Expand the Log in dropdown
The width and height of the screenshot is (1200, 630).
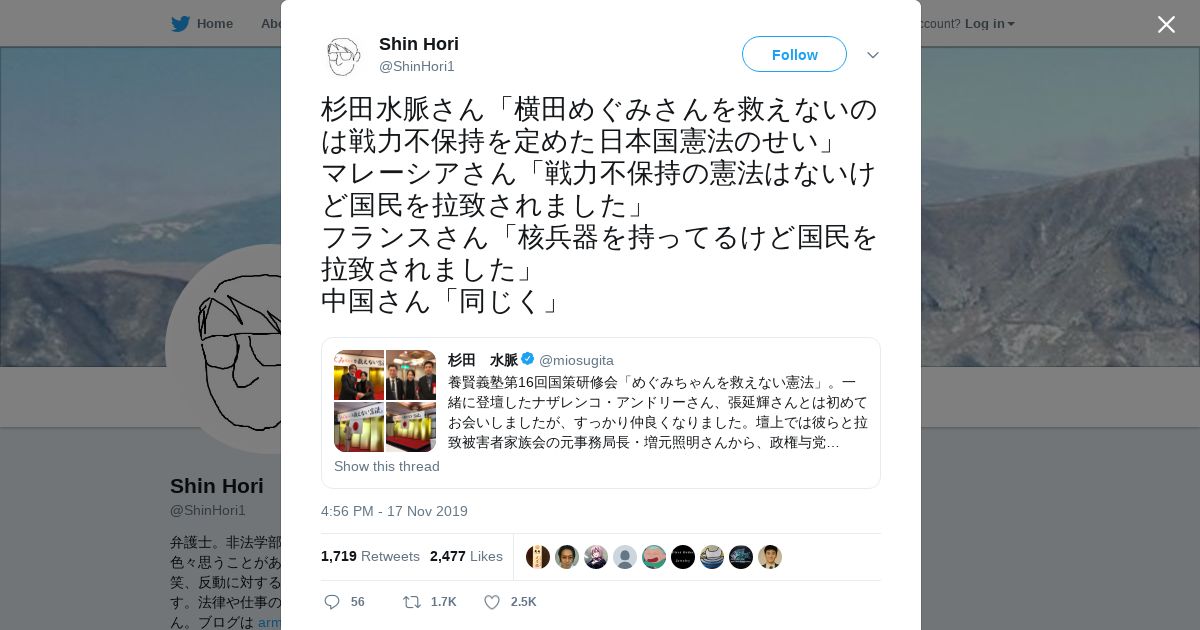coord(990,24)
